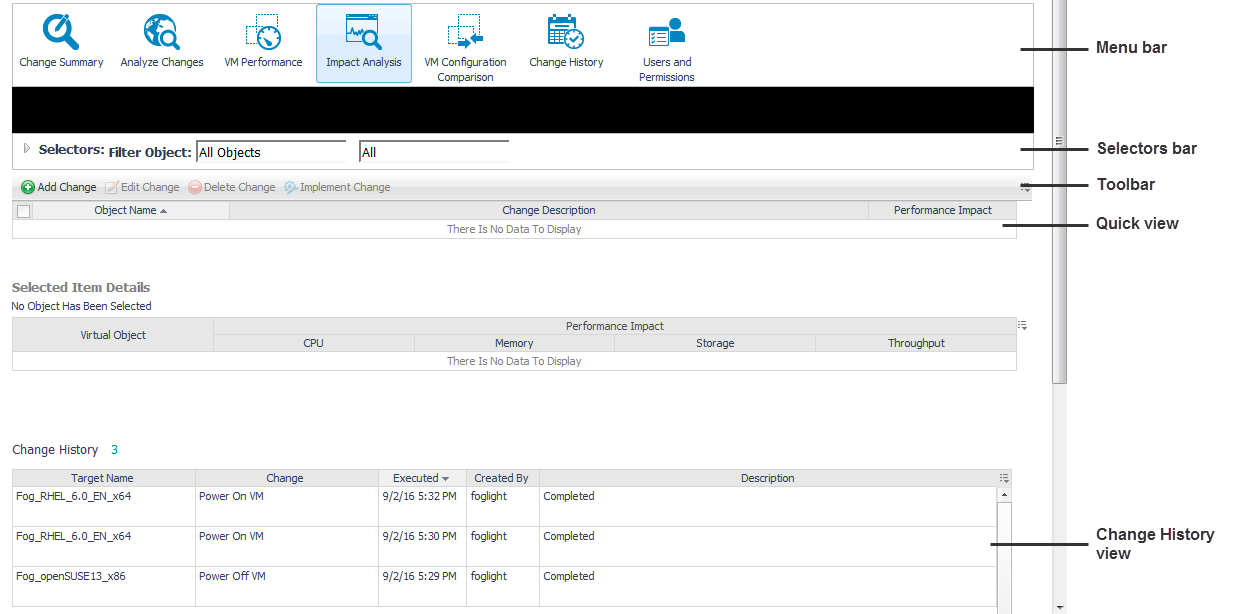
Task: Open the Change Summary icon
Action: (61, 33)
